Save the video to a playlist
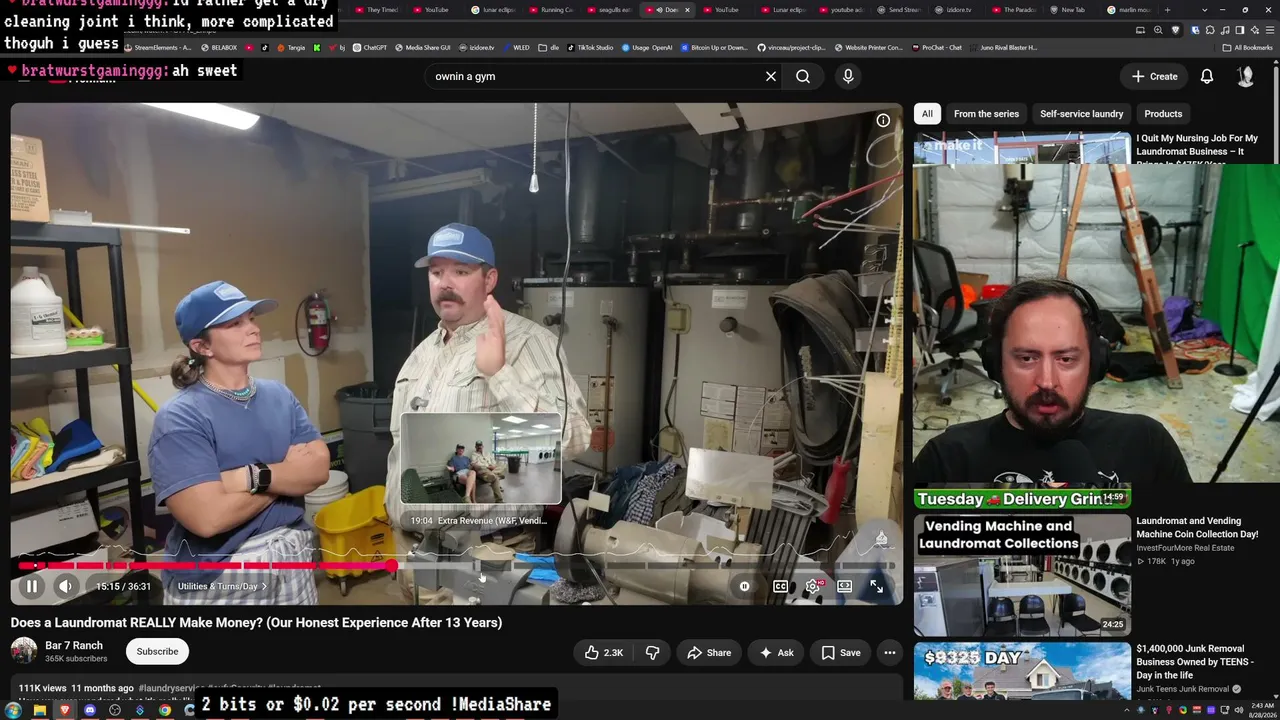This screenshot has height=720, width=1280. (841, 653)
